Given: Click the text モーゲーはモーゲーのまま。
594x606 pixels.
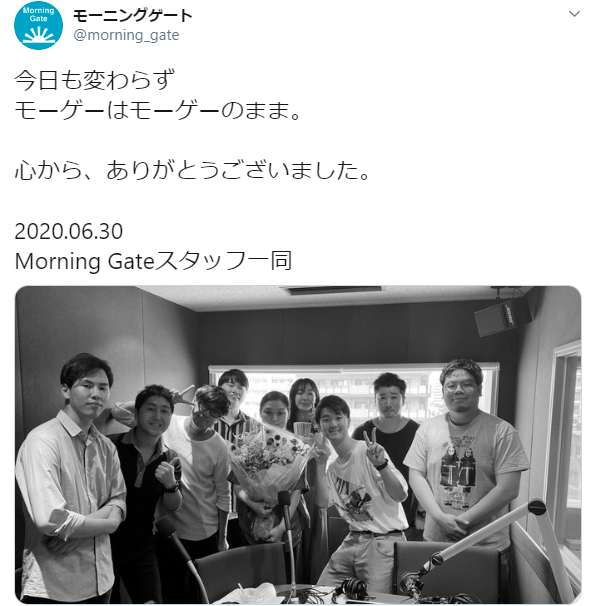Looking at the screenshot, I should click(158, 111).
